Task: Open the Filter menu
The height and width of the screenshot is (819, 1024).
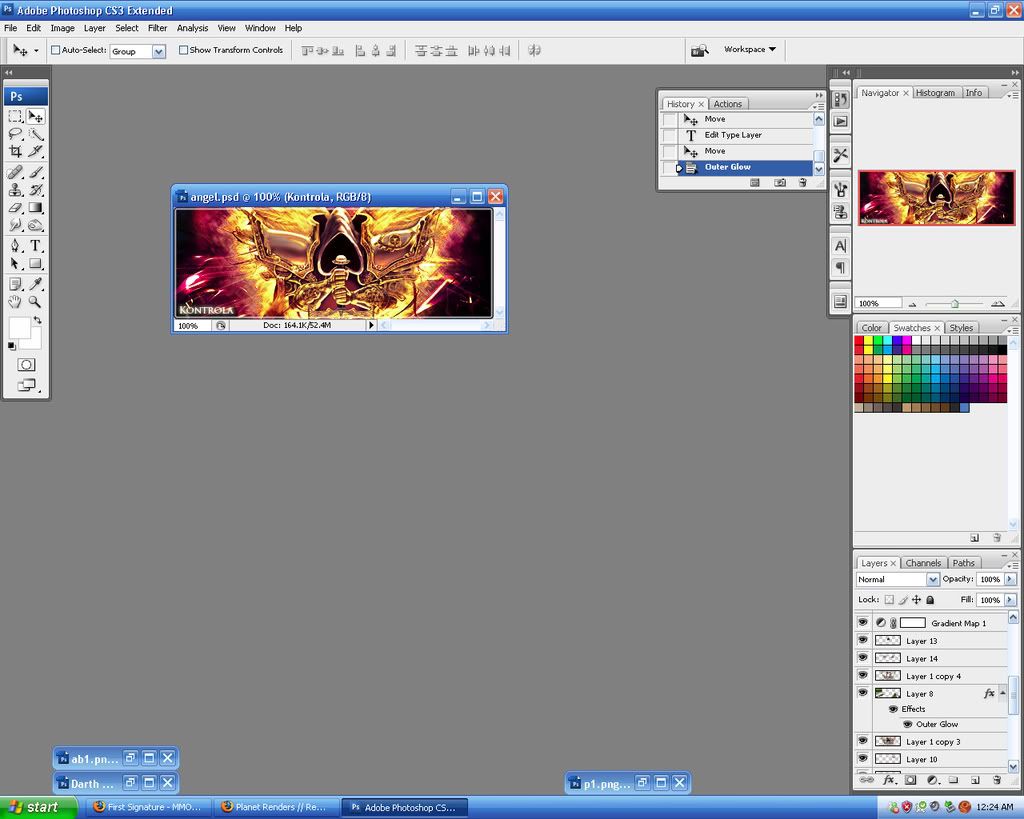Action: click(157, 28)
